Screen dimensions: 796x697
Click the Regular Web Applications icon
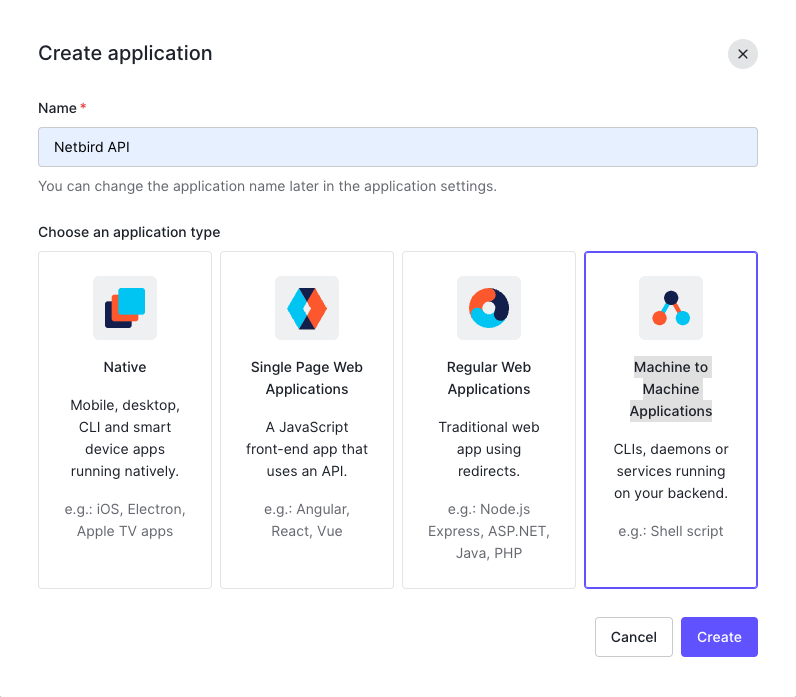tap(489, 308)
